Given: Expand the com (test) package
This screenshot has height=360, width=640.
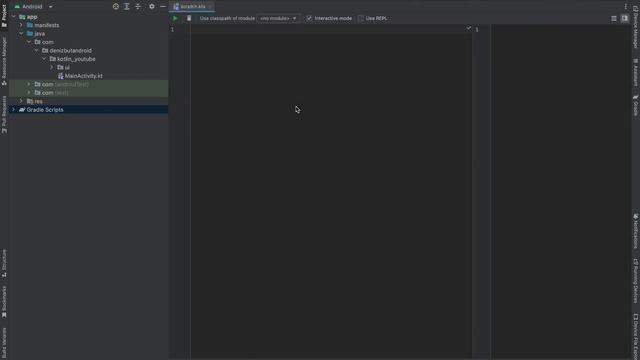Looking at the screenshot, I should (x=29, y=93).
